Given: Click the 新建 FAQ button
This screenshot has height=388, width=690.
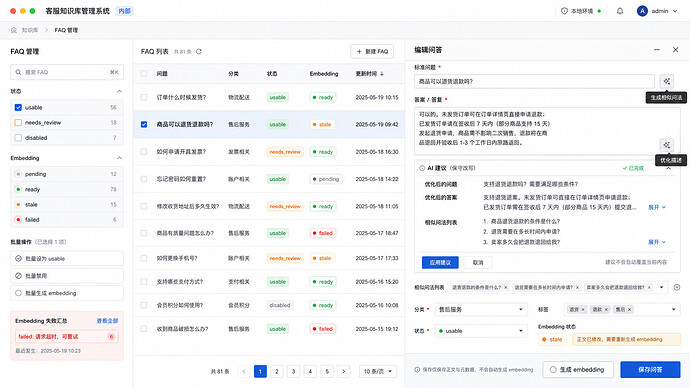Looking at the screenshot, I should click(x=372, y=51).
